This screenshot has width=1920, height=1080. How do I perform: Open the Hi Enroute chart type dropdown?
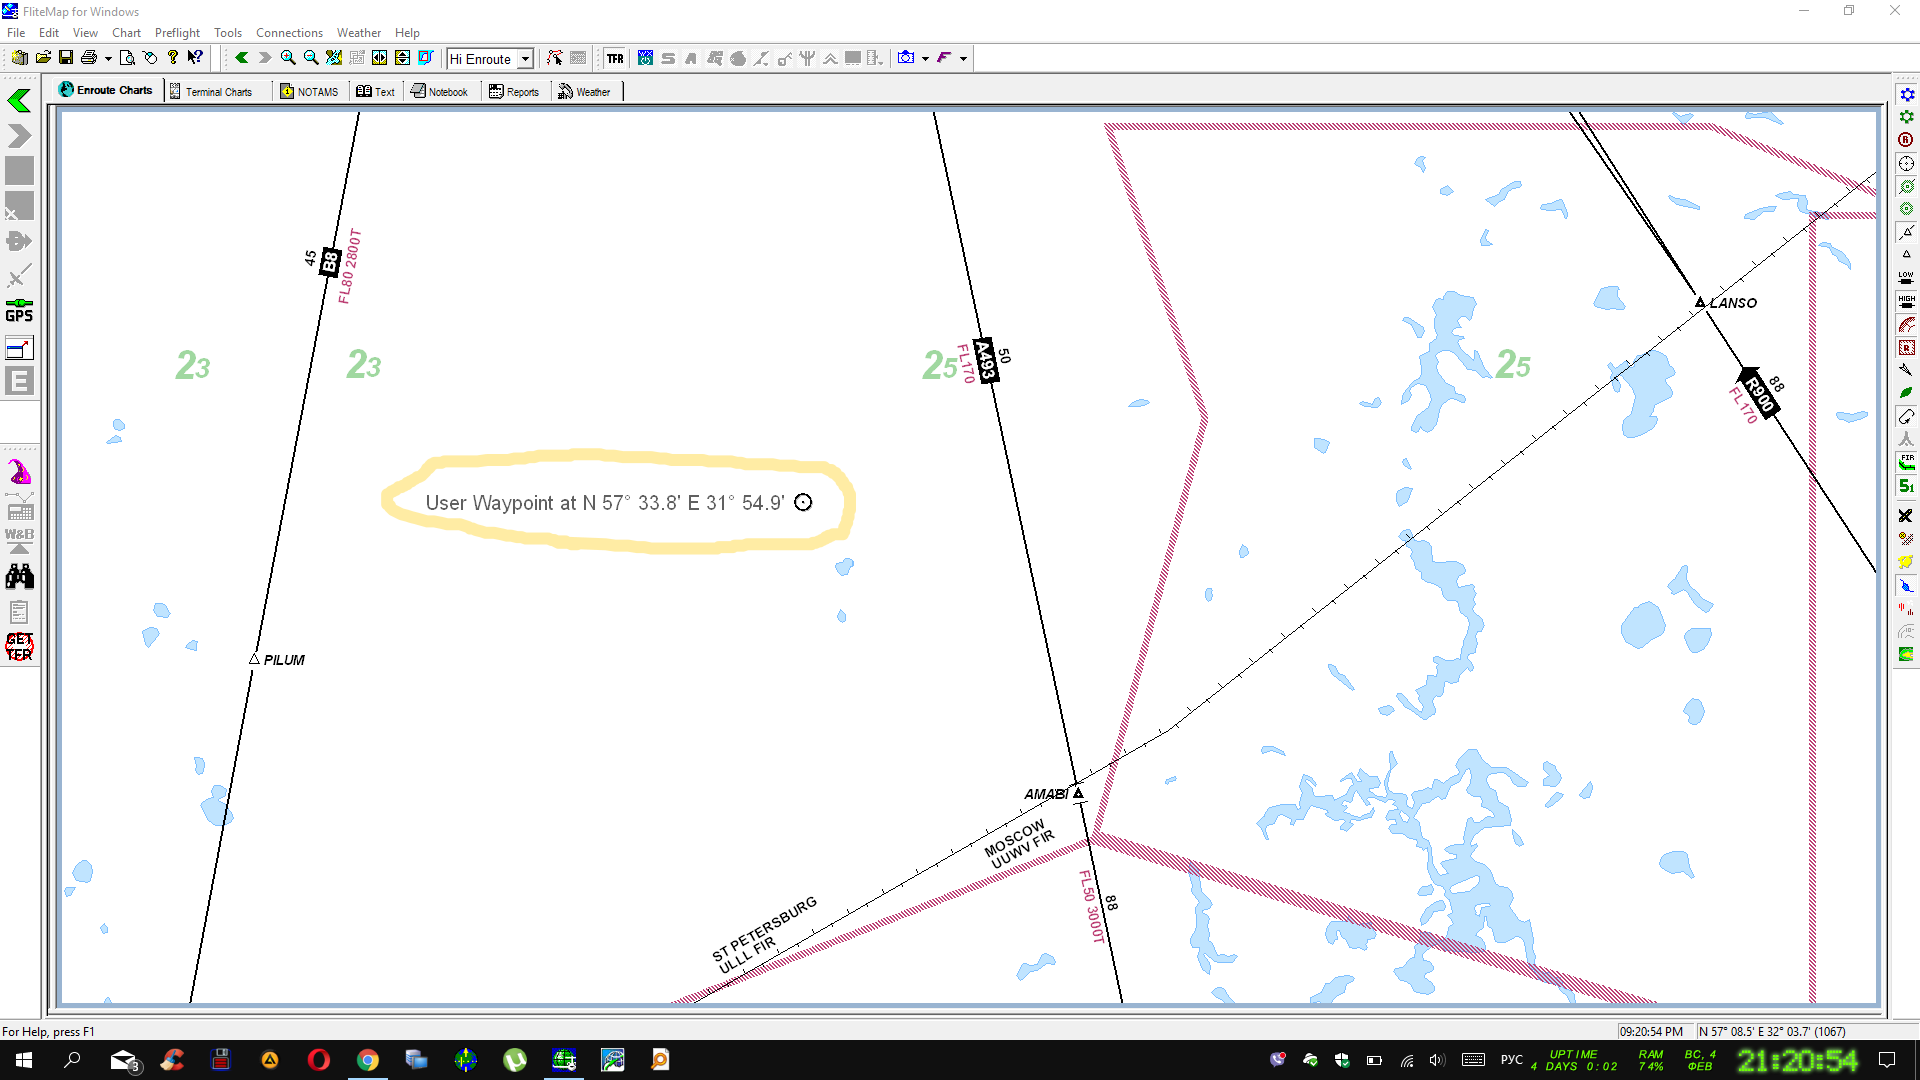tap(525, 59)
